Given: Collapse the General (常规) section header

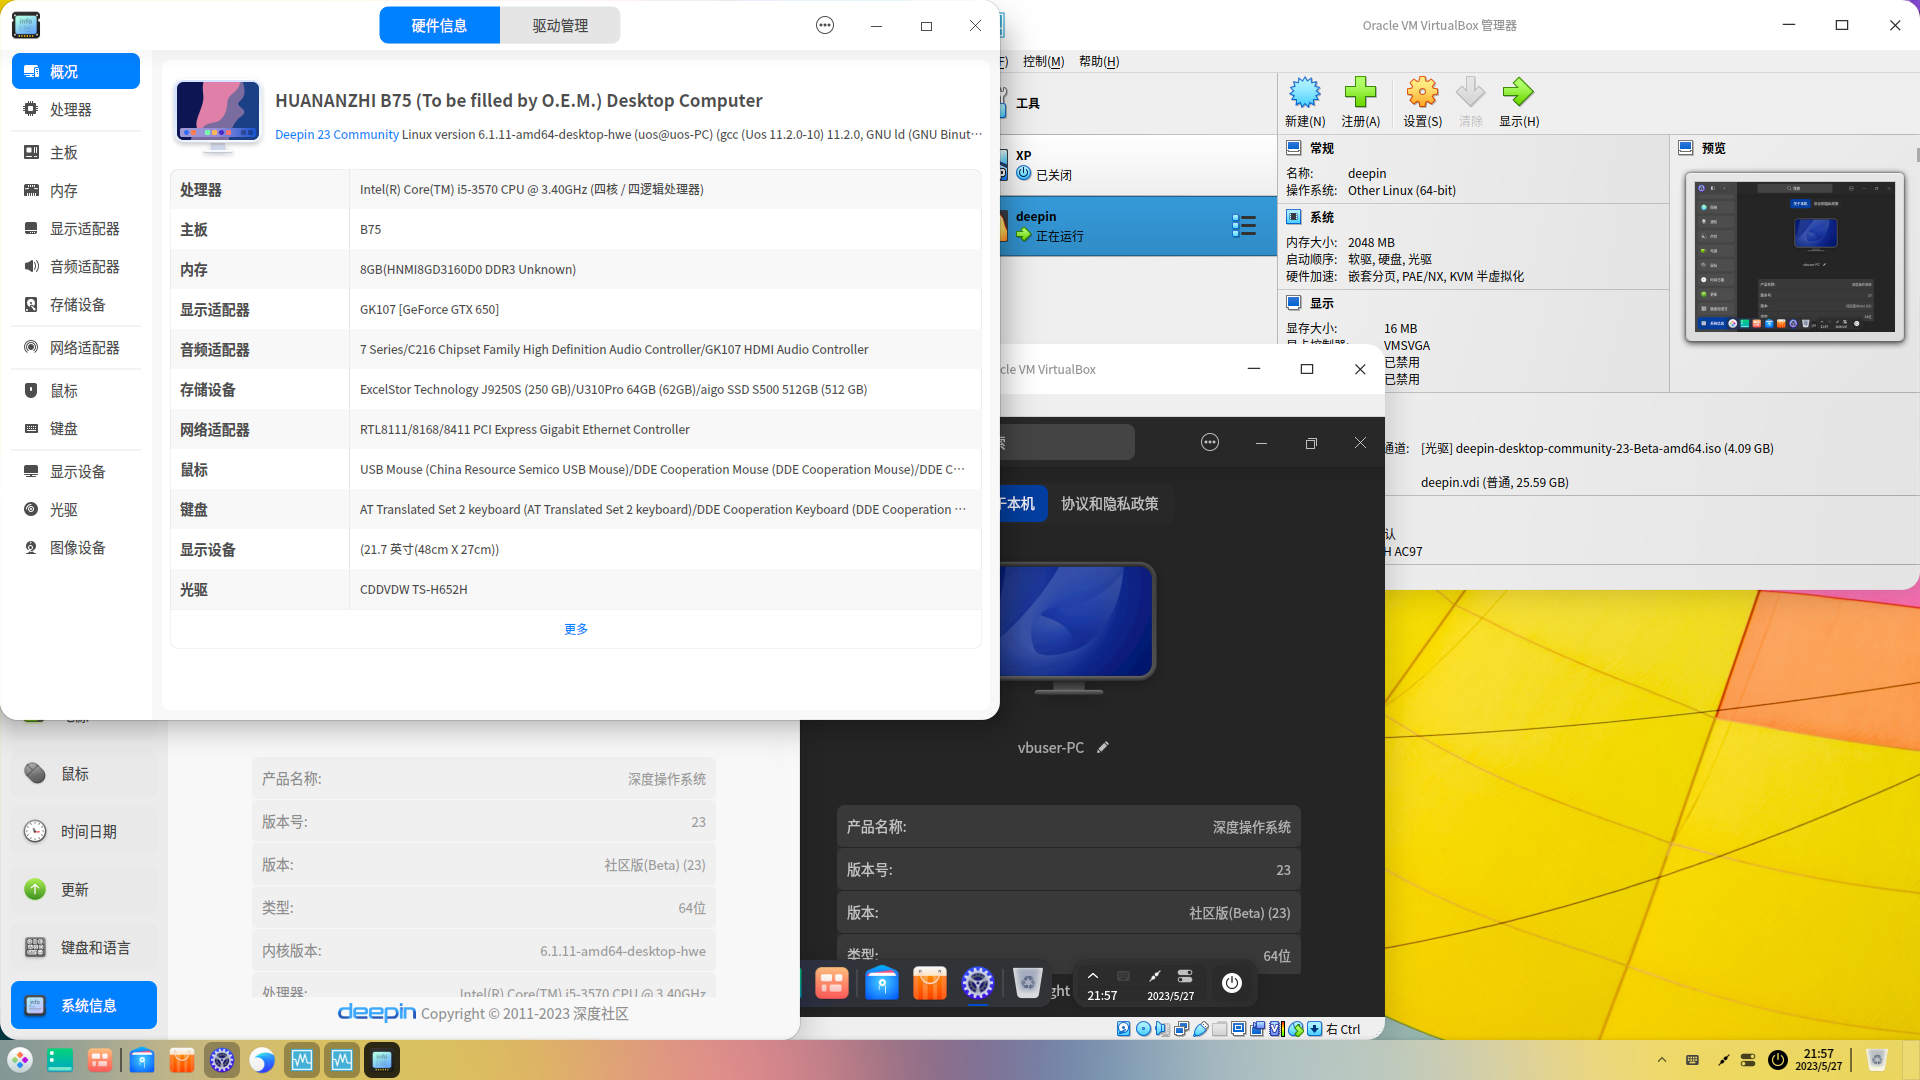Looking at the screenshot, I should [1321, 148].
